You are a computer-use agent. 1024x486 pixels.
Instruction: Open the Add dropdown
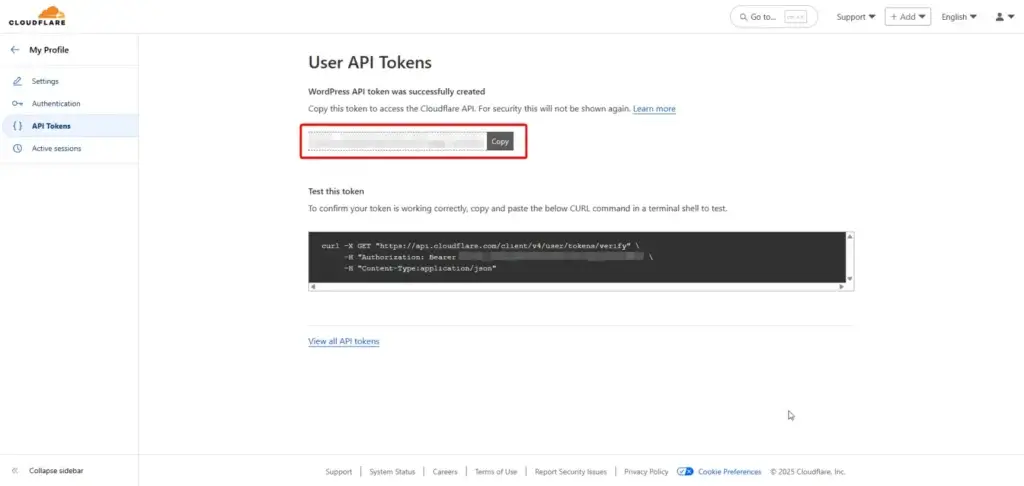click(x=908, y=17)
